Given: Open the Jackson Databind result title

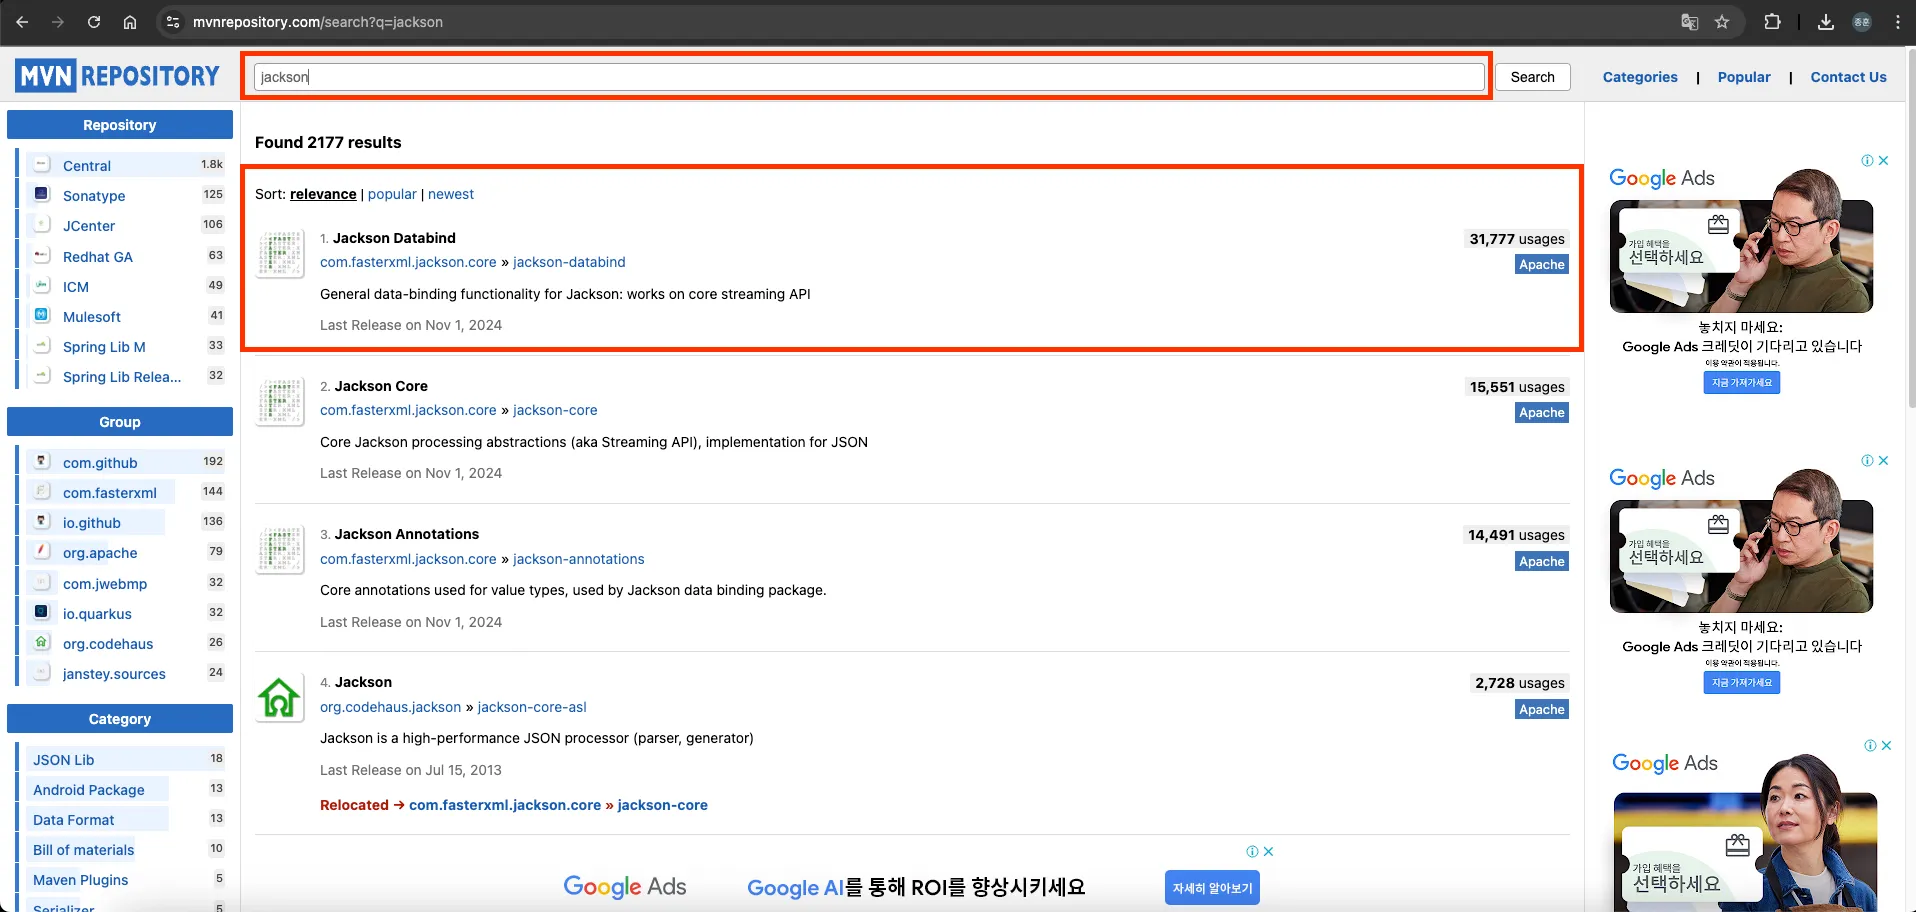Looking at the screenshot, I should [394, 238].
